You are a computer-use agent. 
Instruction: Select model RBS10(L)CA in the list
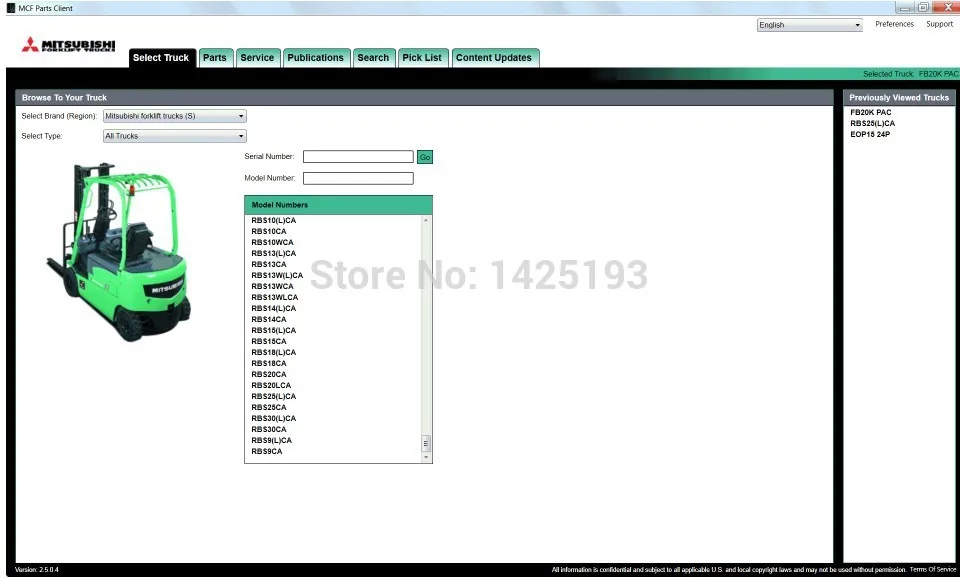pos(274,220)
